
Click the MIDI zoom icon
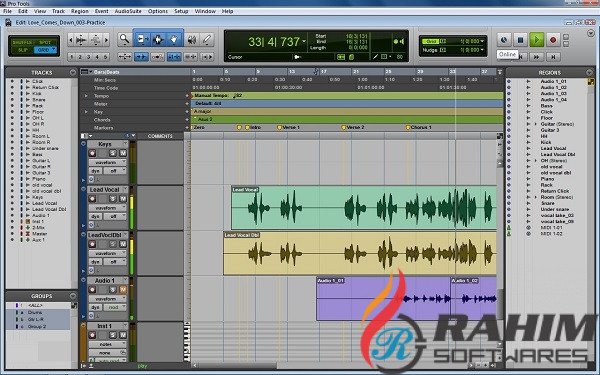tap(96, 39)
